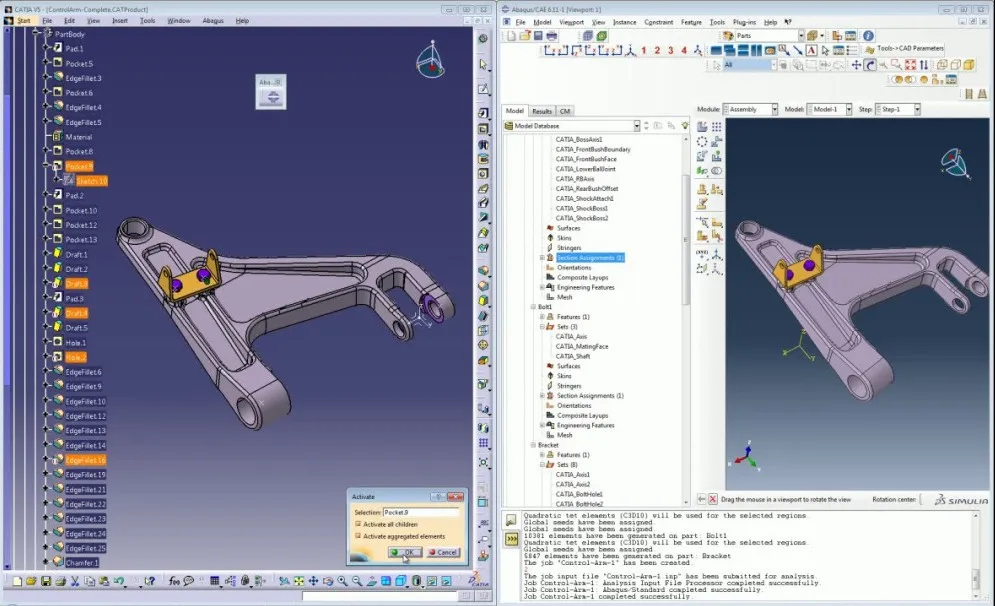Click the What's This help icon in CATIA
The height and width of the screenshot is (606, 995).
(x=150, y=581)
